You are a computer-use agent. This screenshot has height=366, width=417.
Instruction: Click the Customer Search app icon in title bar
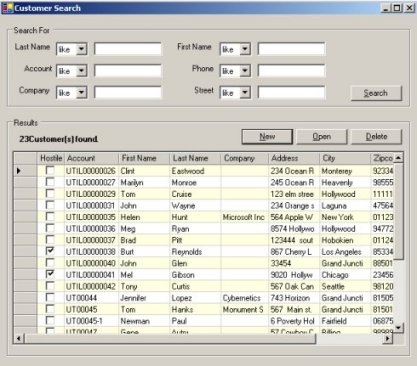click(7, 8)
